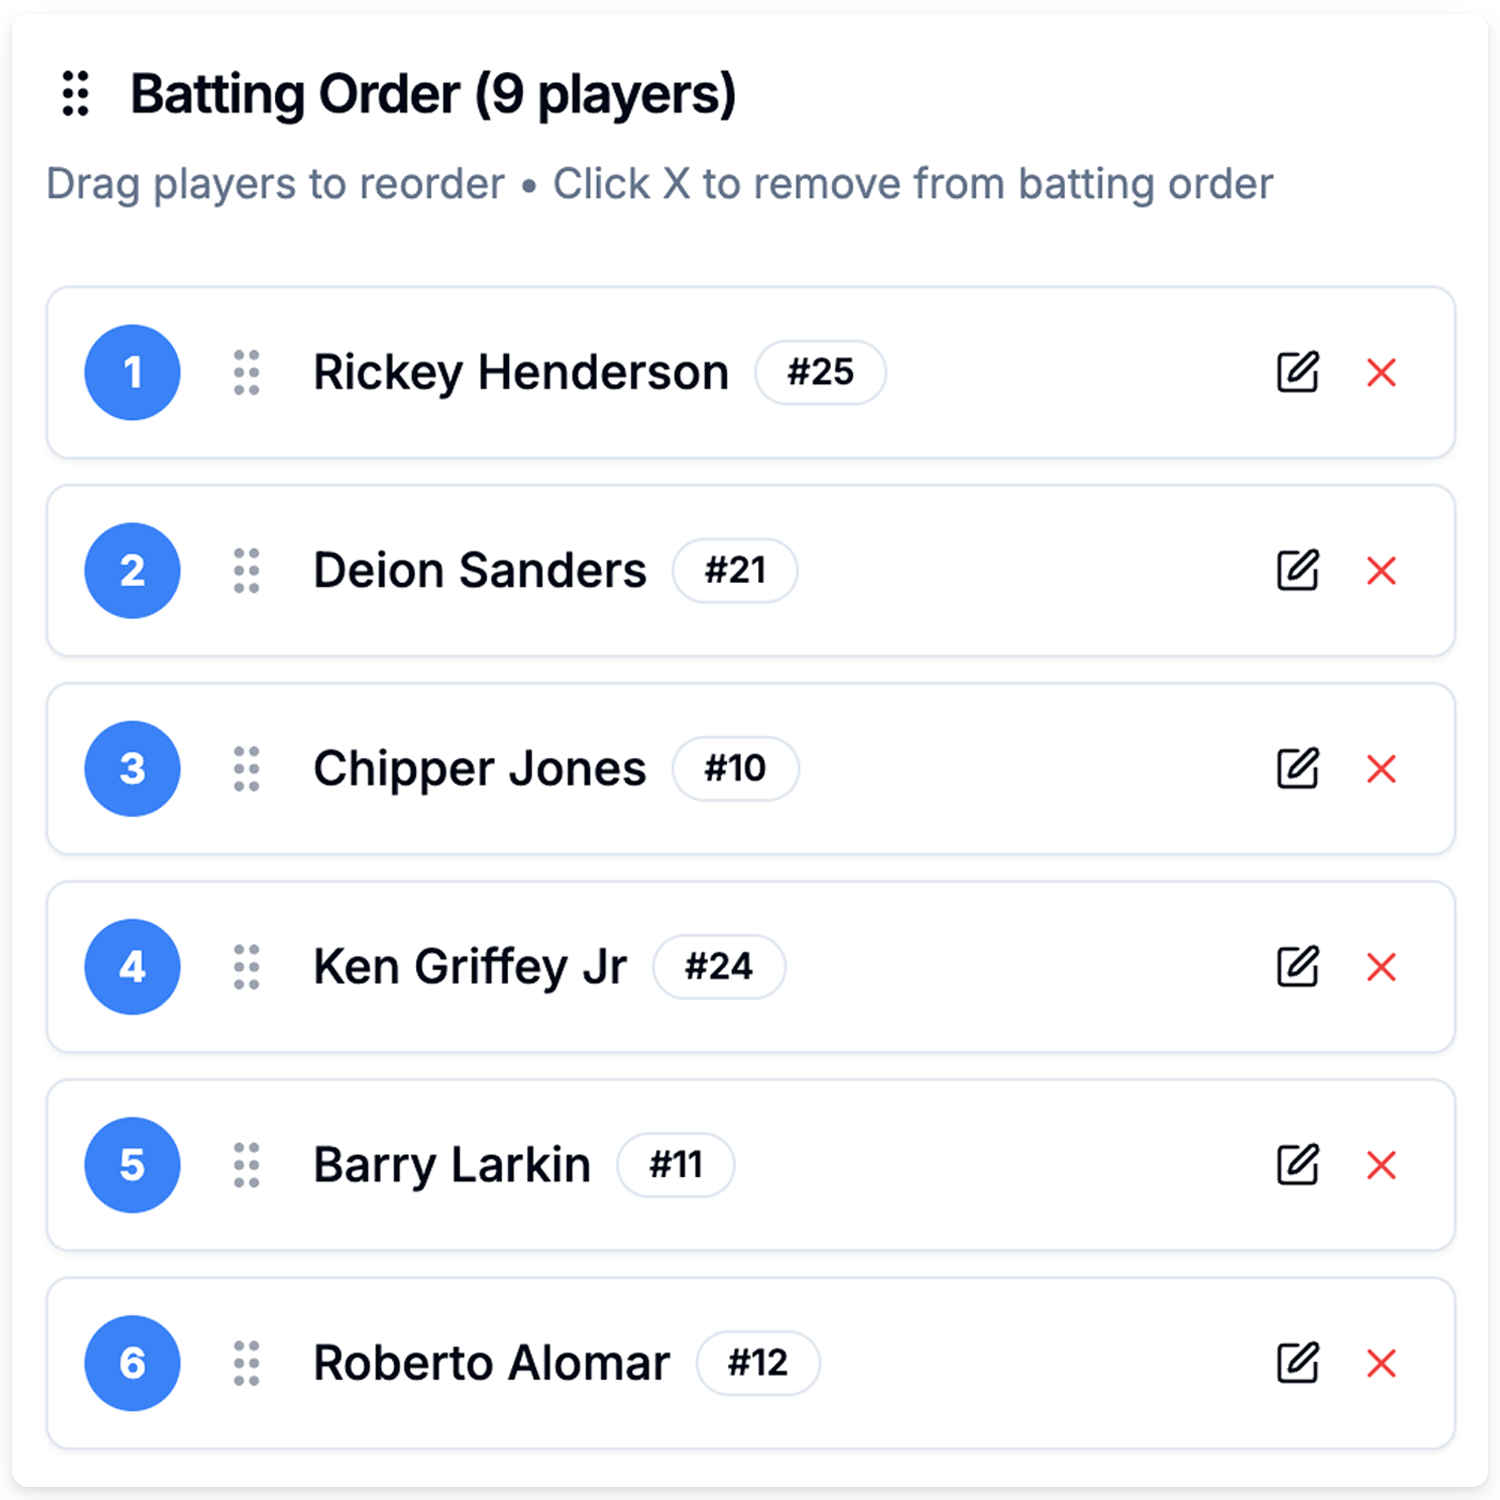Select the #25 jersey badge for Rickey Henderson

821,373
